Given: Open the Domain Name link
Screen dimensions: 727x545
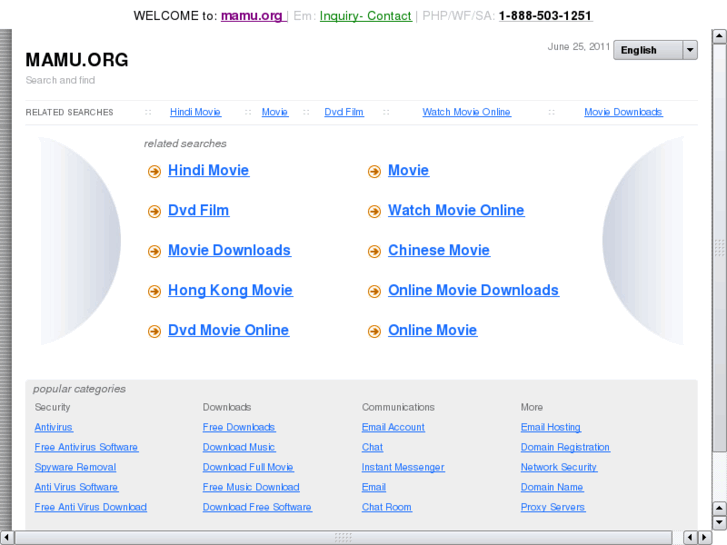Looking at the screenshot, I should [x=552, y=487].
